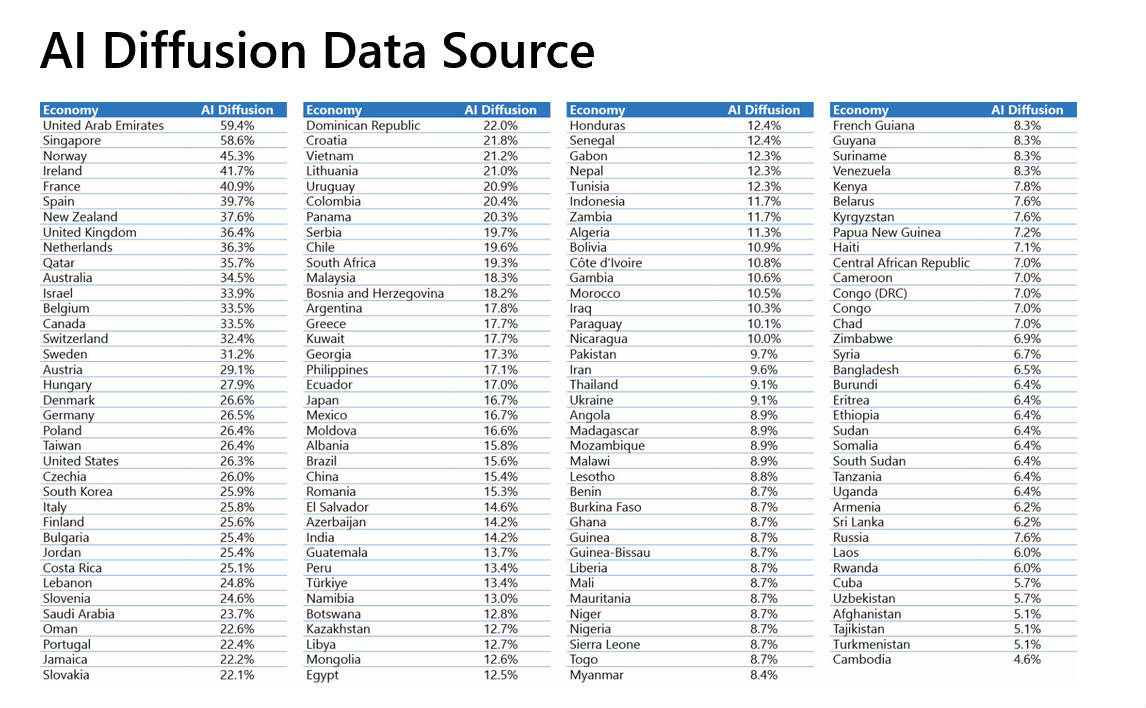1146x708 pixels.
Task: Select the Papua New Guinea entry
Action: (886, 233)
